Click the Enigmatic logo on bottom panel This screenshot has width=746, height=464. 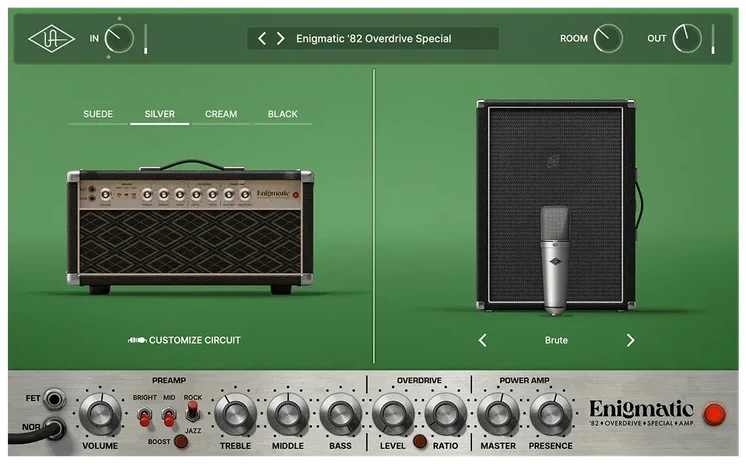coord(641,412)
